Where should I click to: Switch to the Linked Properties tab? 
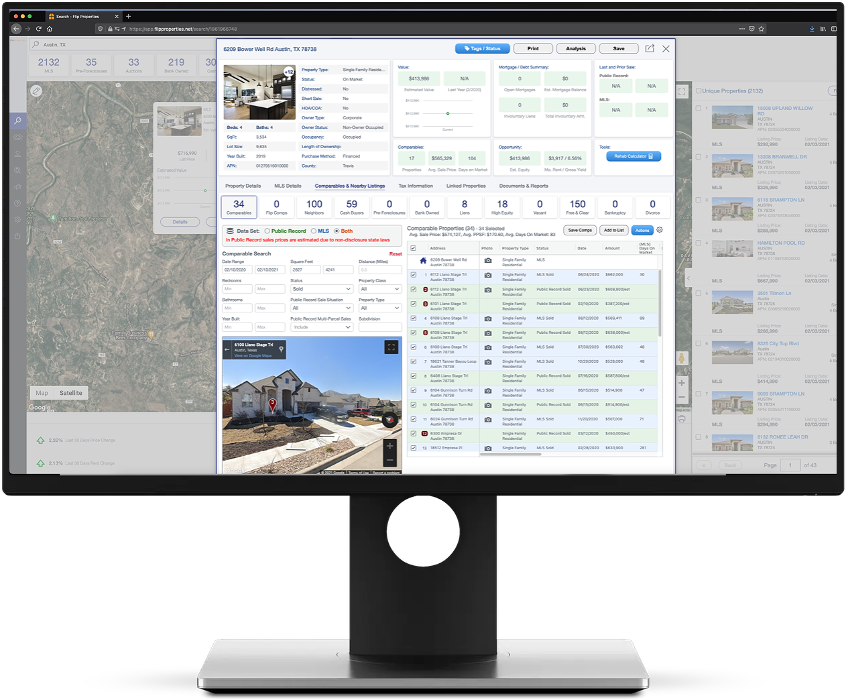click(x=466, y=186)
